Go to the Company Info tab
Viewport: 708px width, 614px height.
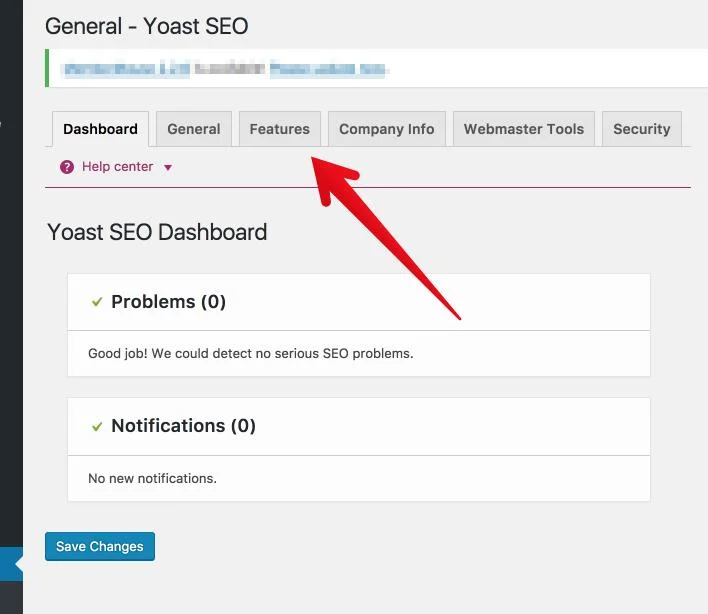click(386, 129)
